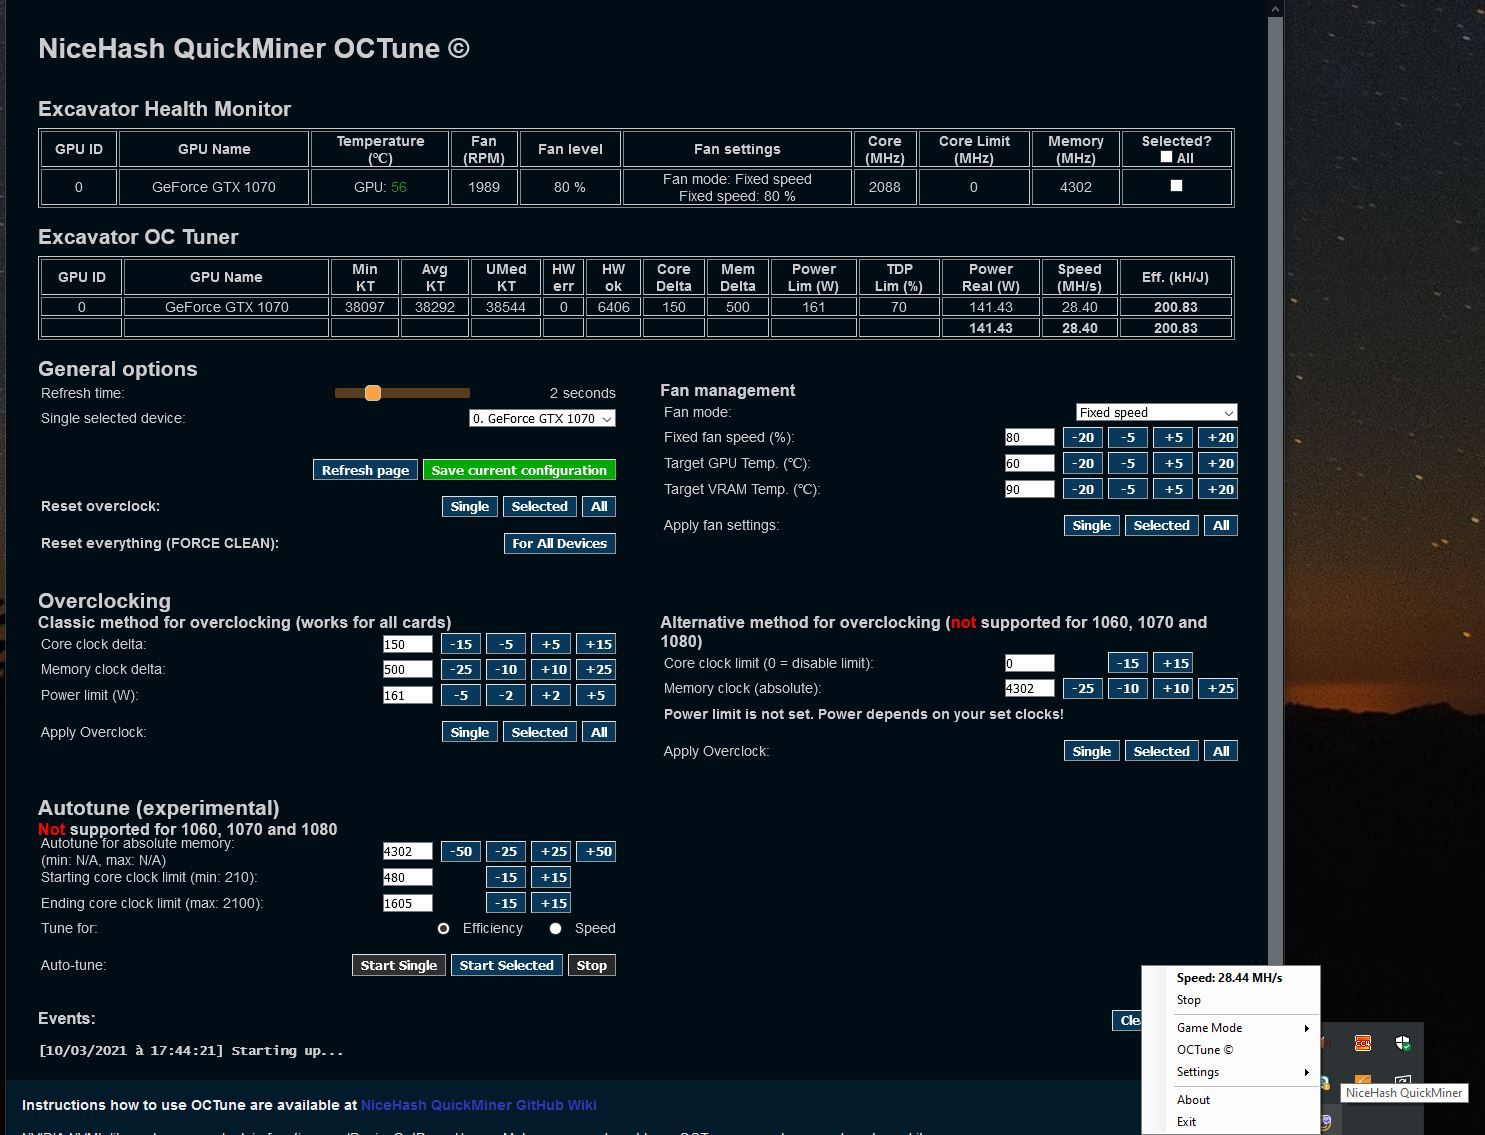Click +5 for Fixed fan speed
Screen dimensions: 1485x1135
point(1173,437)
